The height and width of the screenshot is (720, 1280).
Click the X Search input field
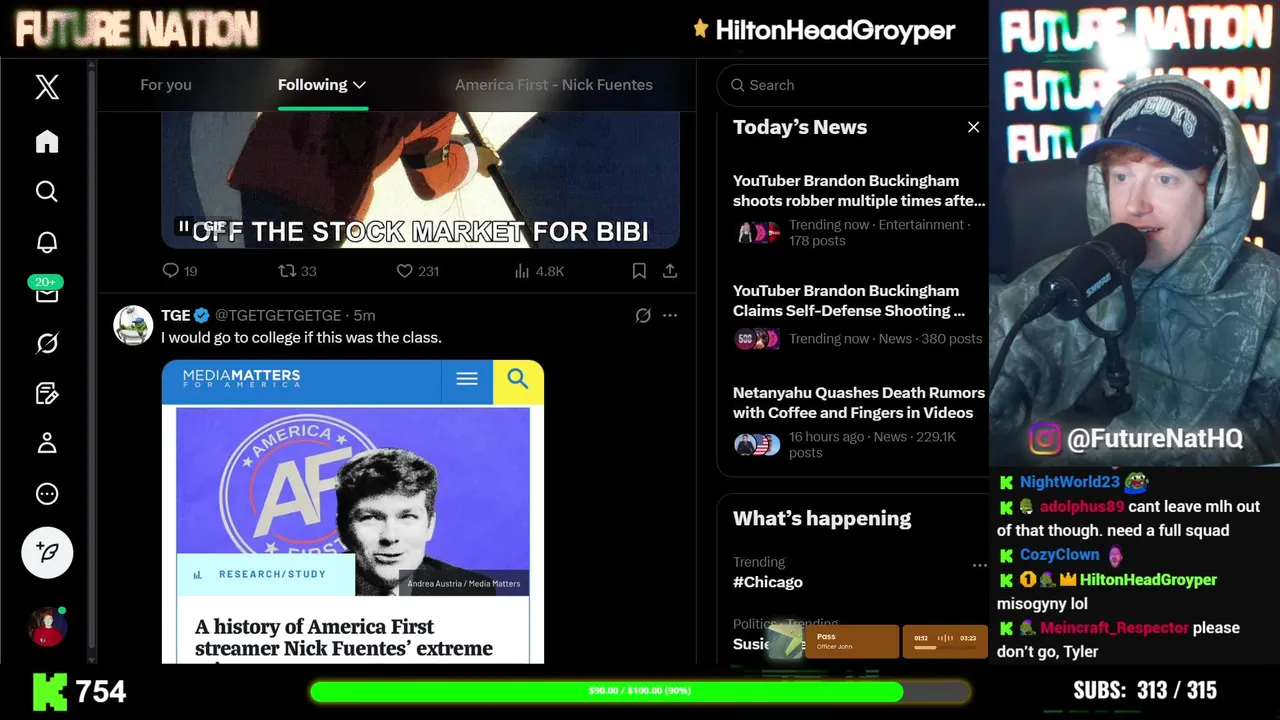pos(853,85)
